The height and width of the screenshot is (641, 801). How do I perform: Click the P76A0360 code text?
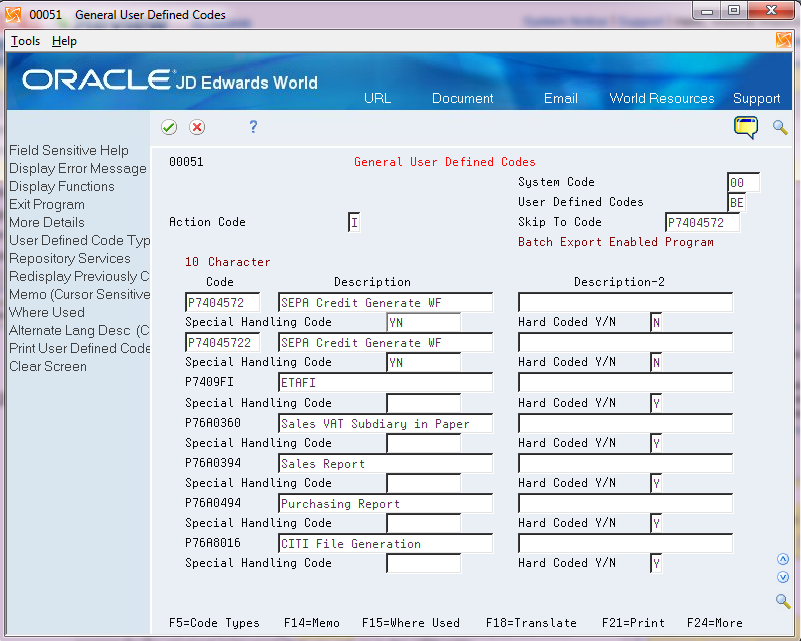(x=213, y=422)
